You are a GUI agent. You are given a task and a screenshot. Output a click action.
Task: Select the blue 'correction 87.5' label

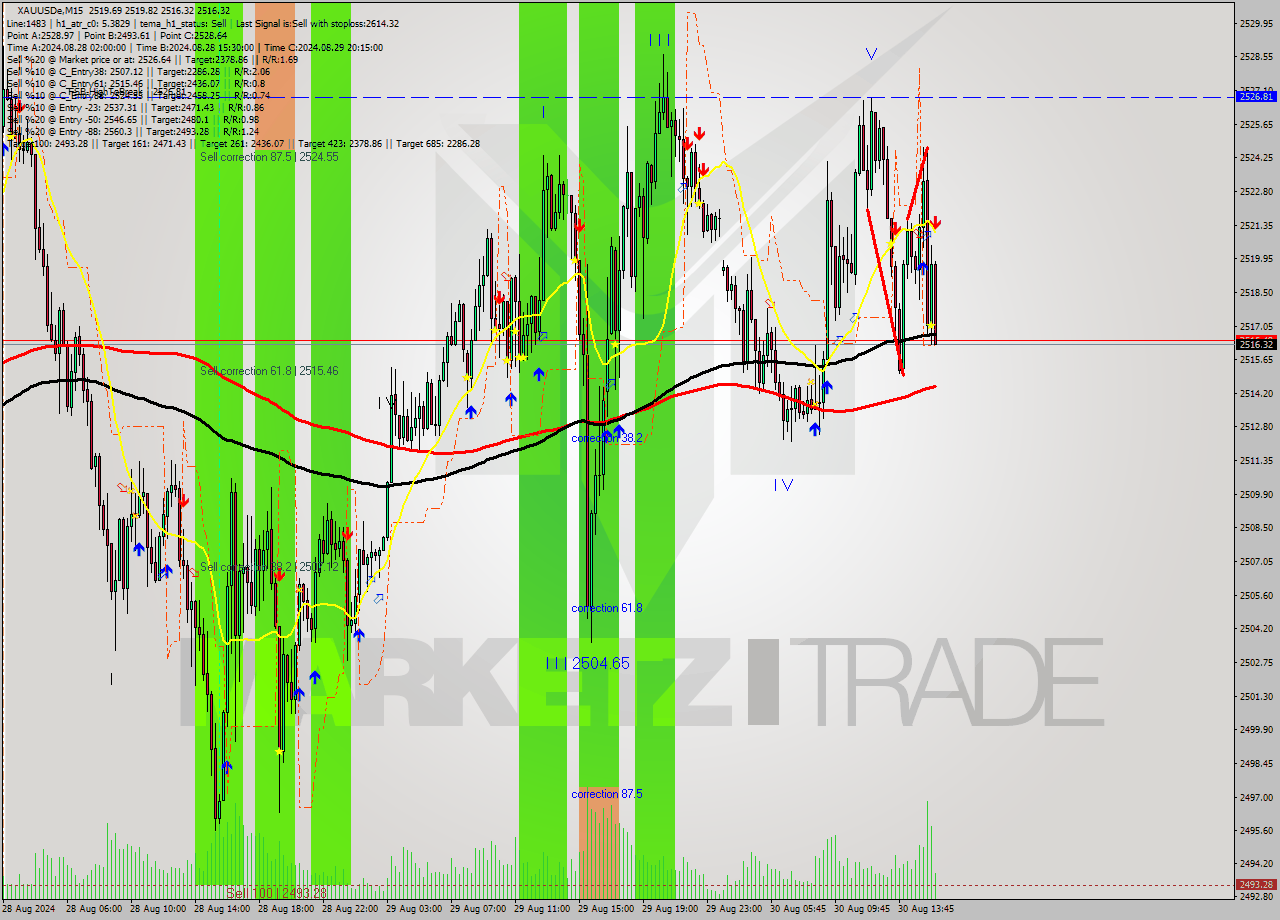606,794
